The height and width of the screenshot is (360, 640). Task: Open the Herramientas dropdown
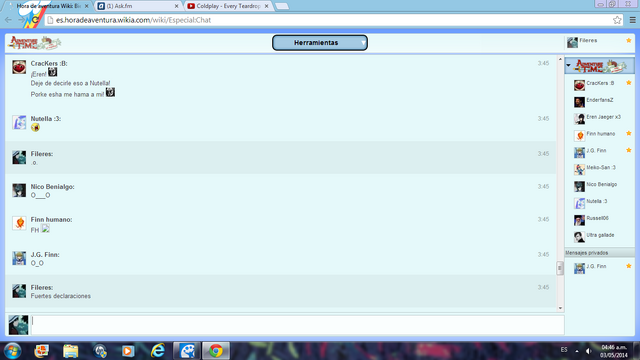click(320, 43)
